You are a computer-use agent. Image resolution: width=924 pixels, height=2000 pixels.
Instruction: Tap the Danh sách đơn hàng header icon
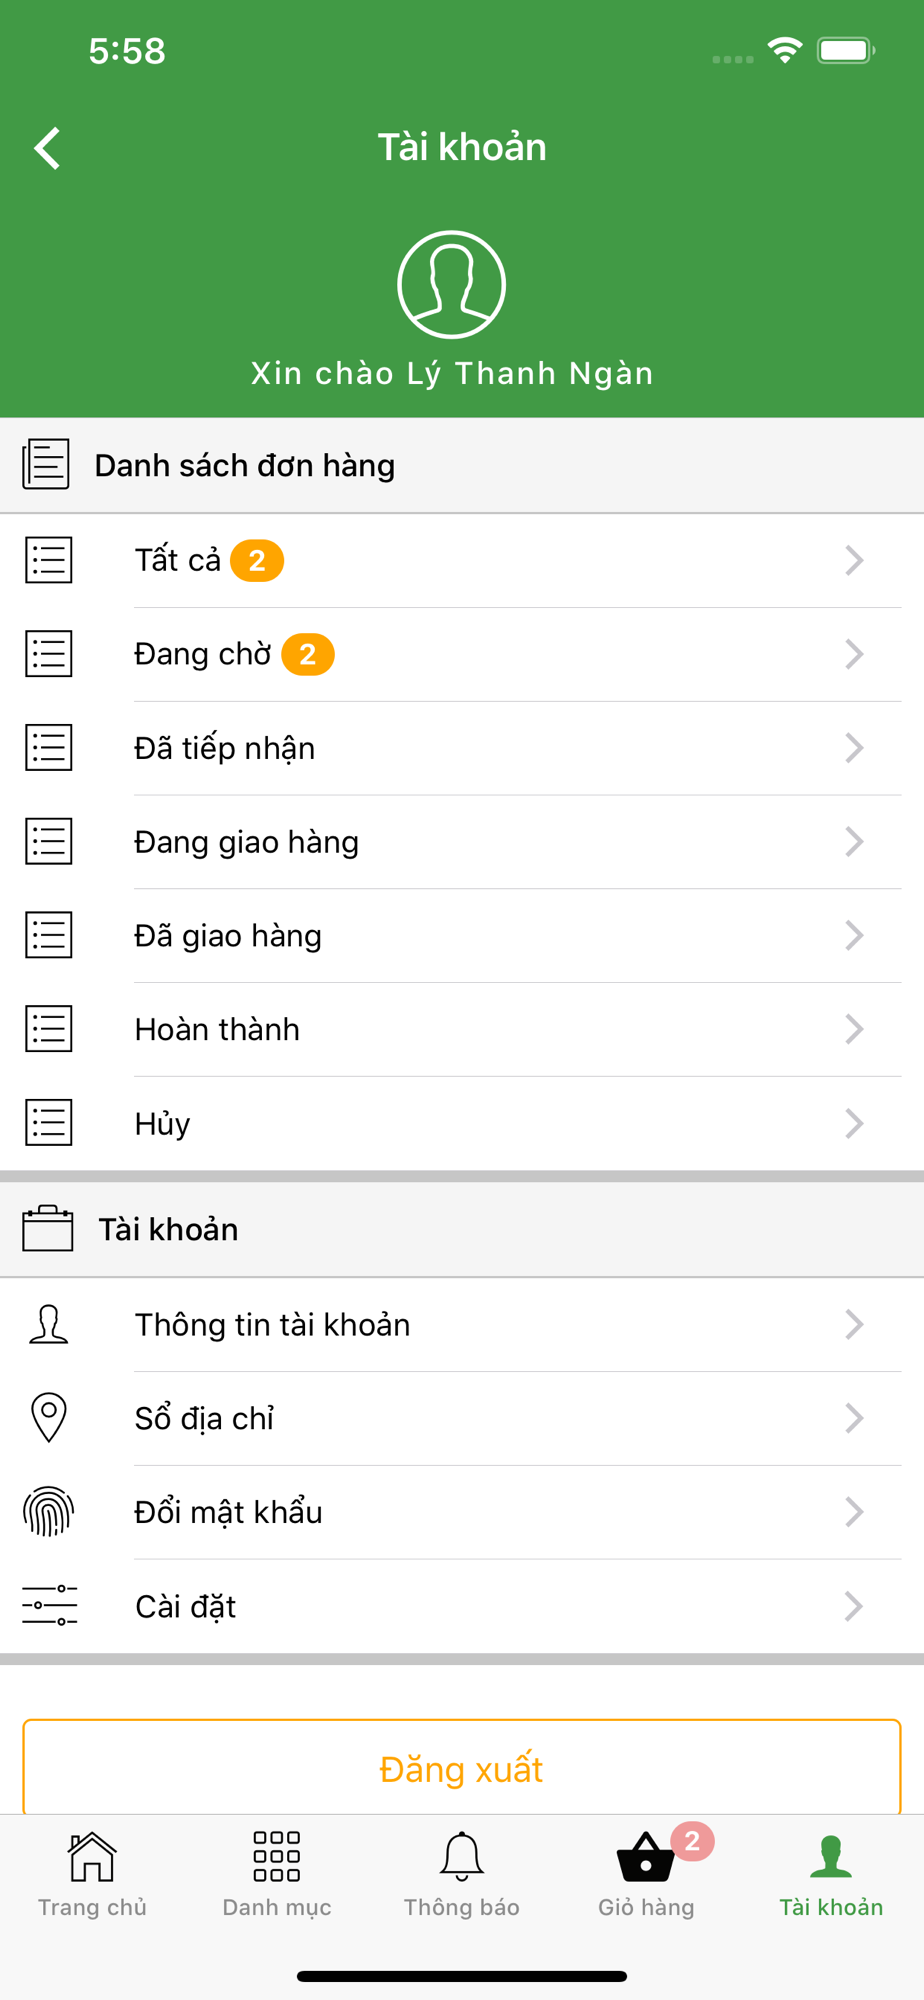(46, 464)
